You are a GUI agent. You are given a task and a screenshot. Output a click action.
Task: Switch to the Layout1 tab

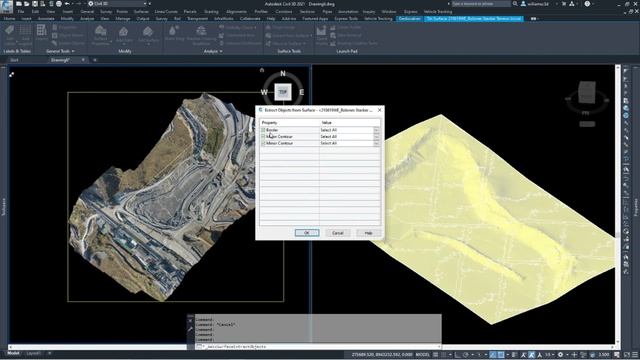click(33, 353)
